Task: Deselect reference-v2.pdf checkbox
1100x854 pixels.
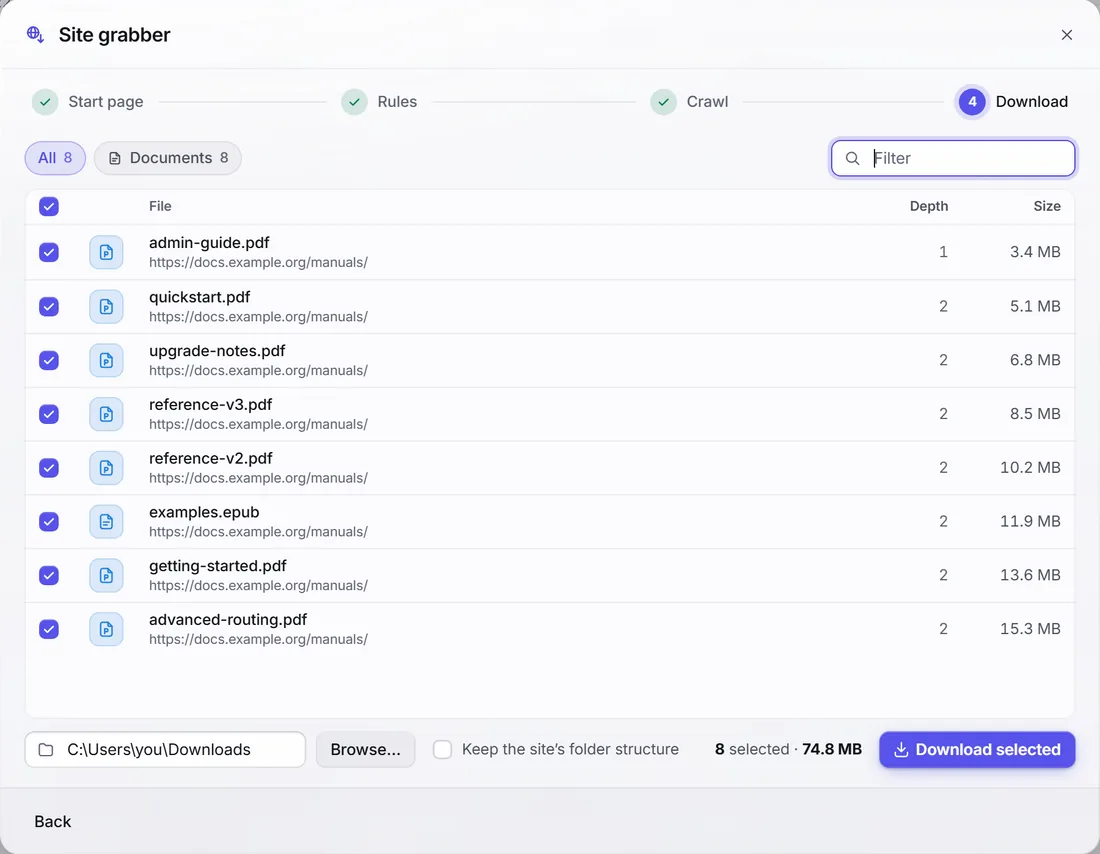Action: point(49,468)
